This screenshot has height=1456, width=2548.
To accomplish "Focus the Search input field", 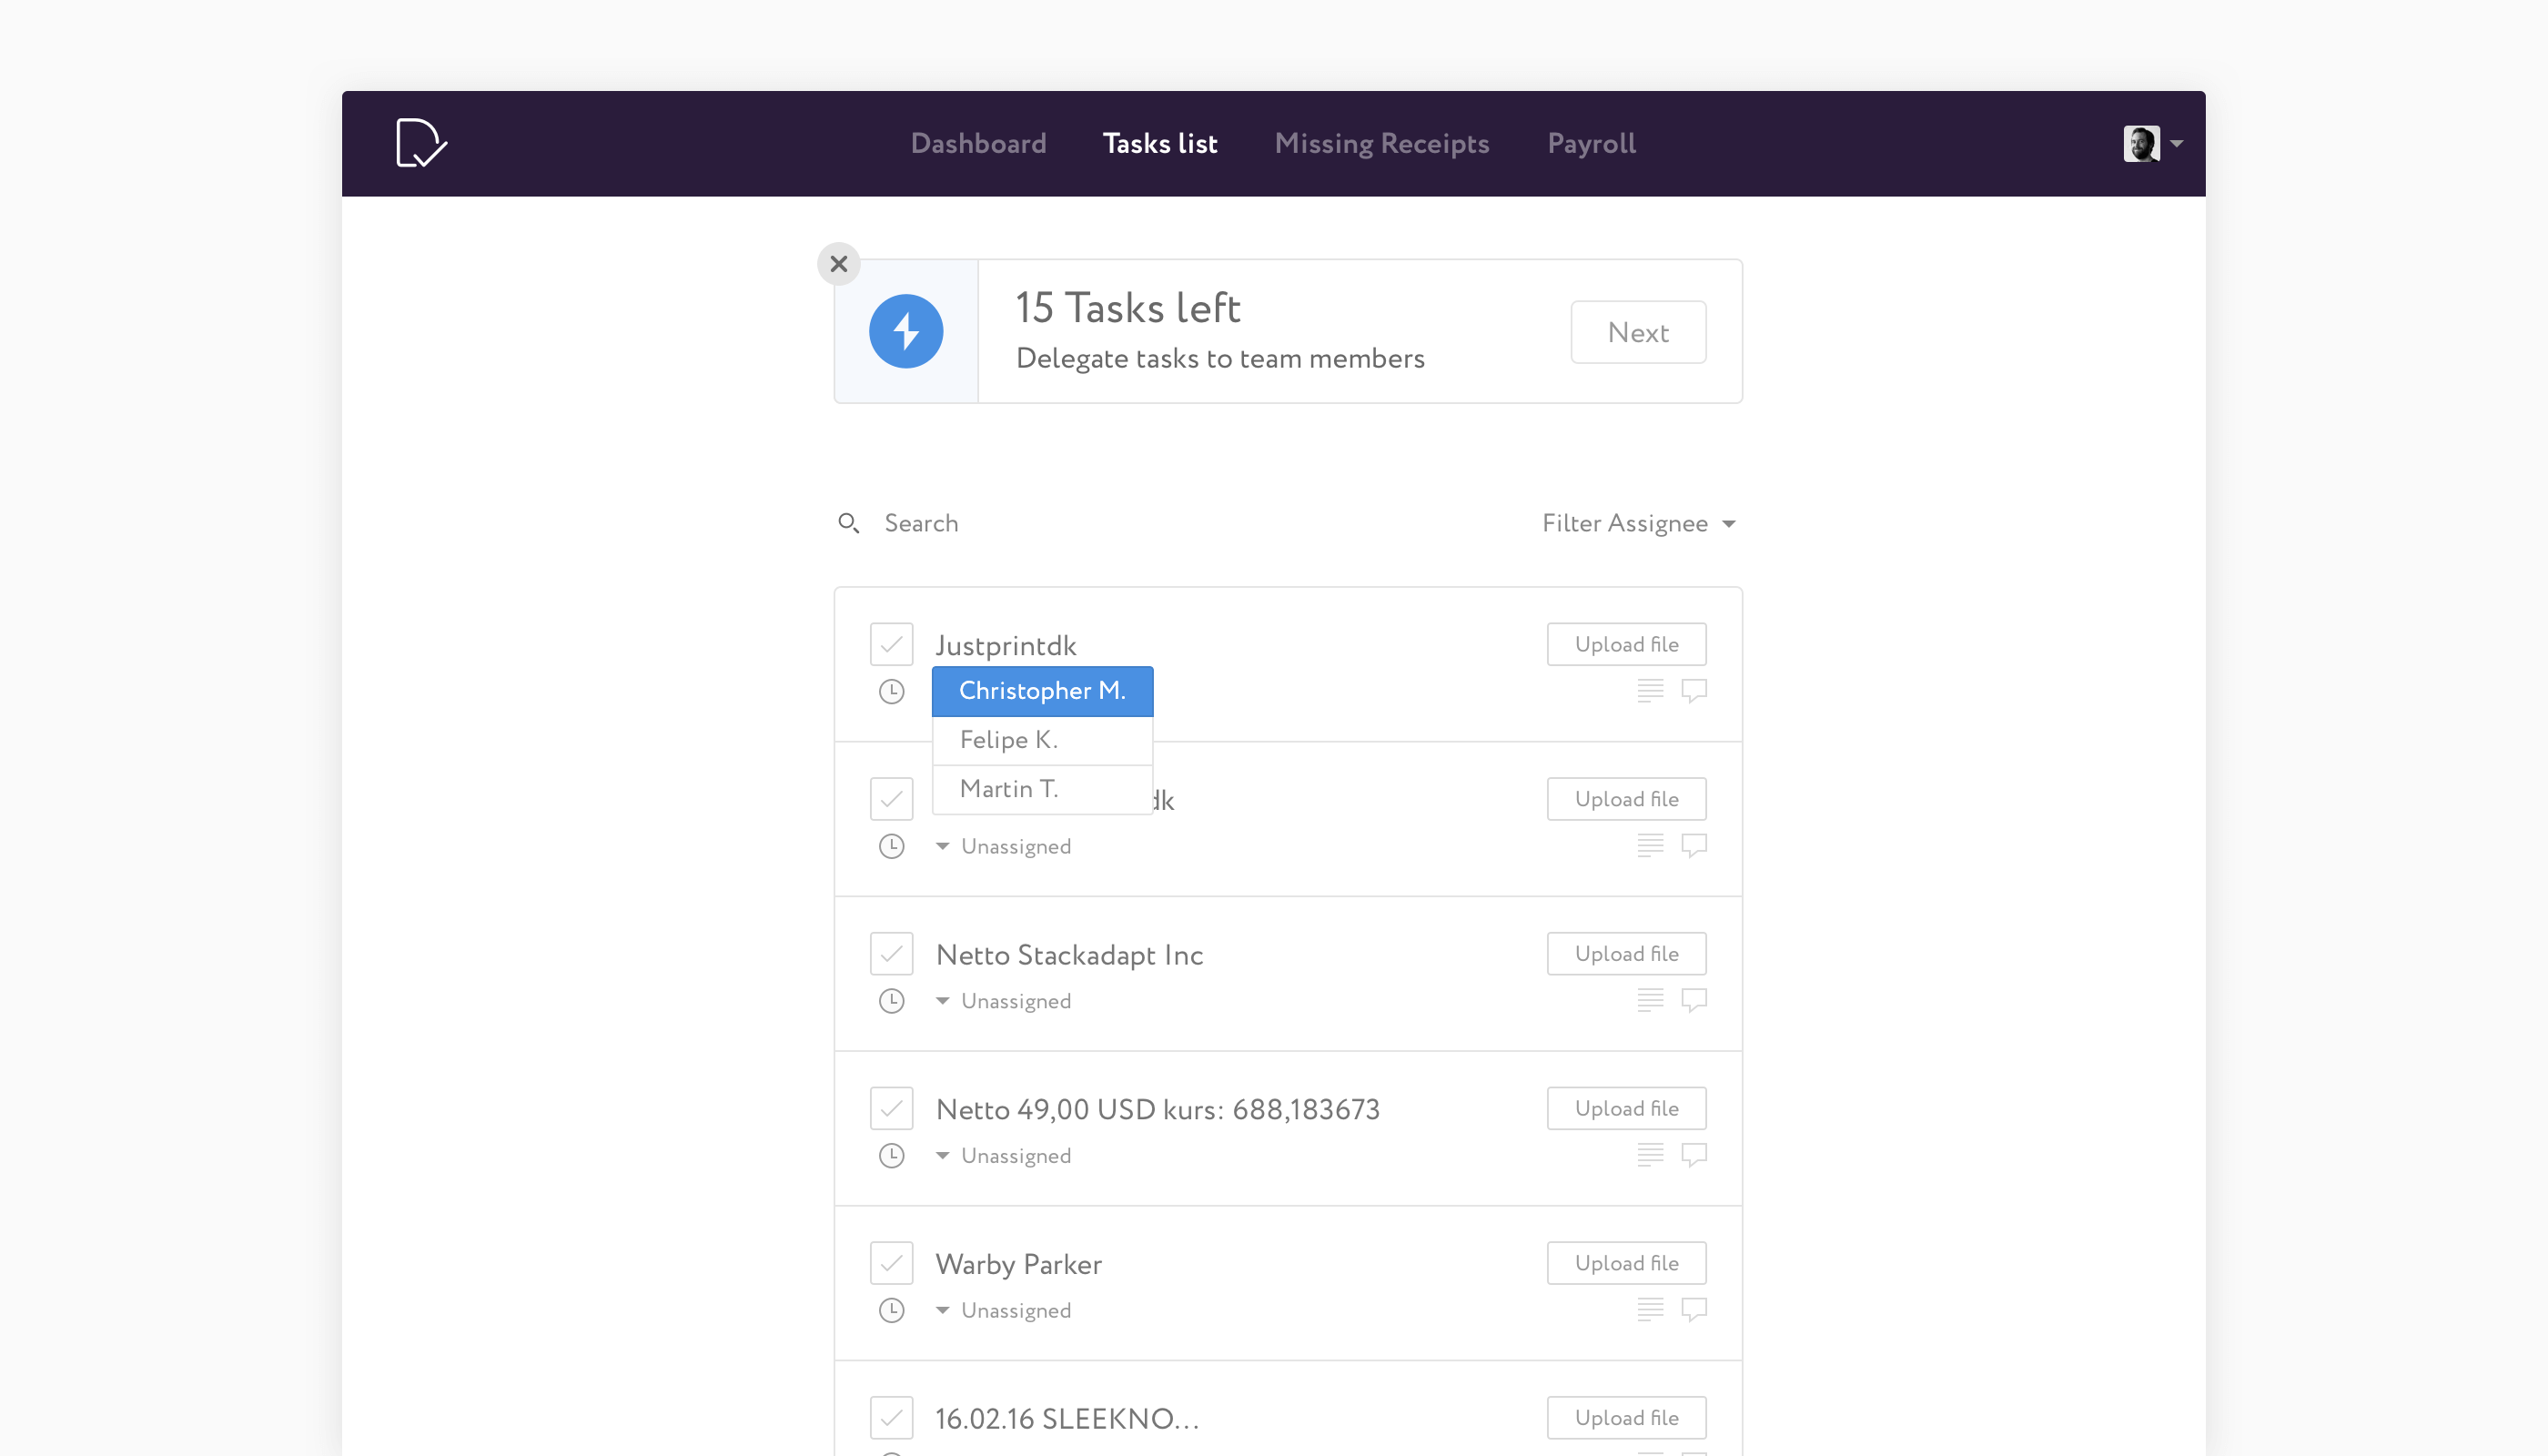I will pyautogui.click(x=1100, y=523).
